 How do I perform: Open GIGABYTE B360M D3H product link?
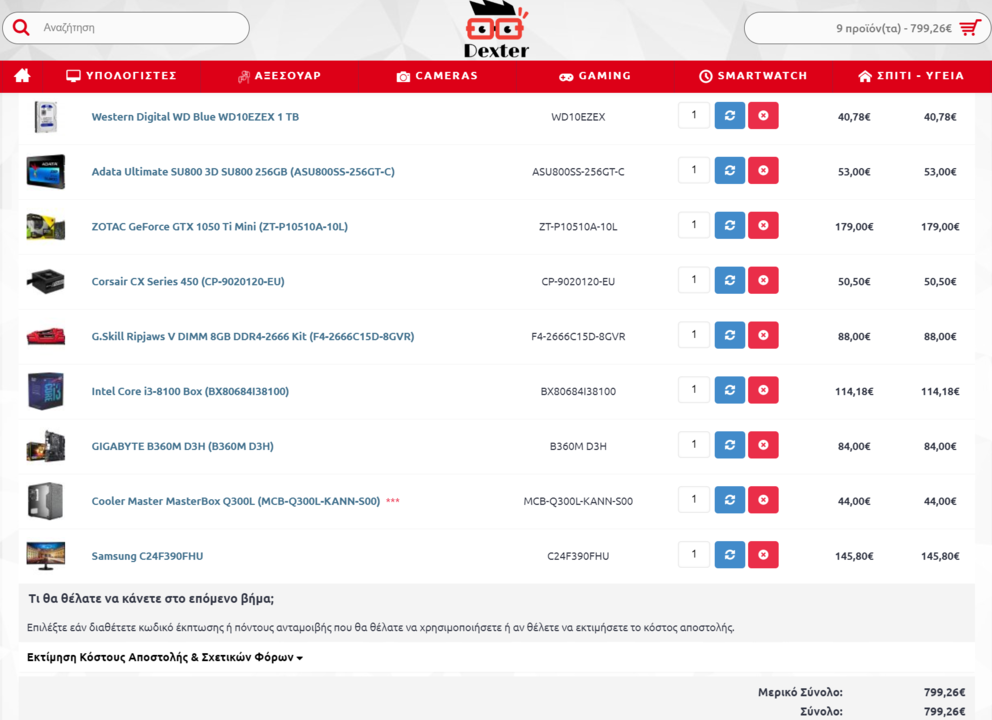[x=182, y=447]
